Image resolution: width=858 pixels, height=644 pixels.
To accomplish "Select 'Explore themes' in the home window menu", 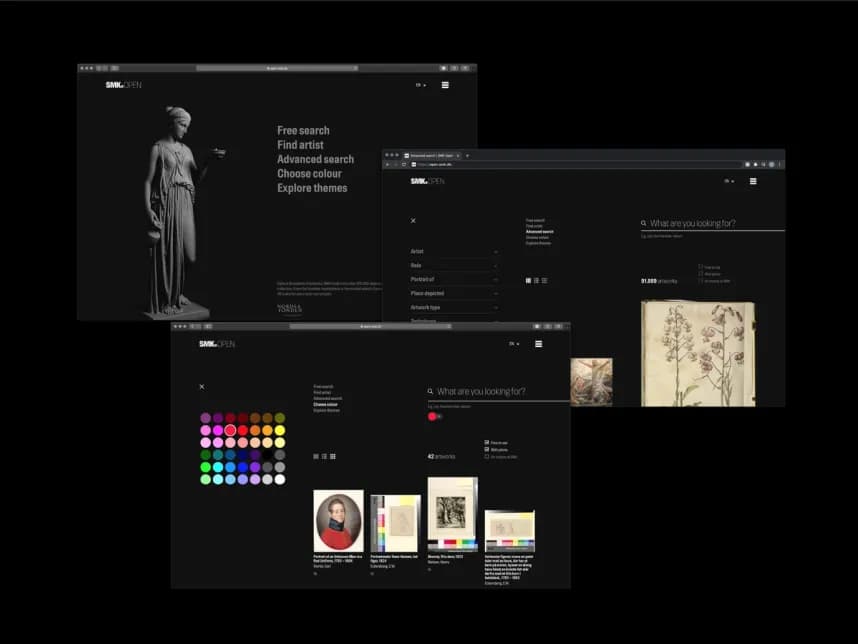I will point(312,188).
